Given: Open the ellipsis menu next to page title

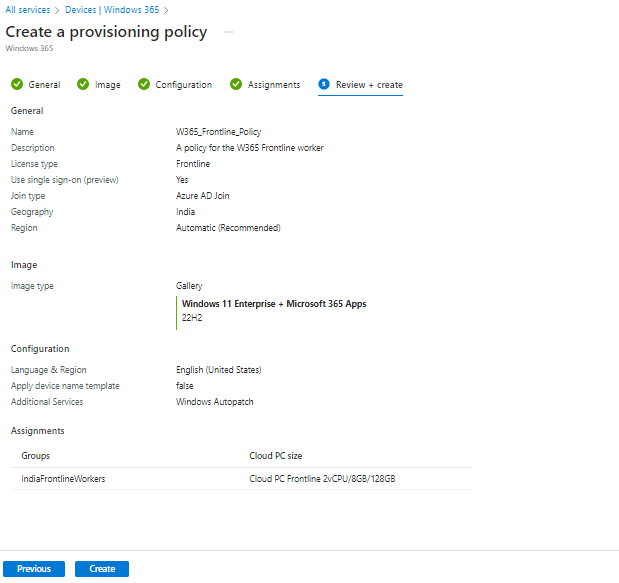Looking at the screenshot, I should [x=229, y=32].
